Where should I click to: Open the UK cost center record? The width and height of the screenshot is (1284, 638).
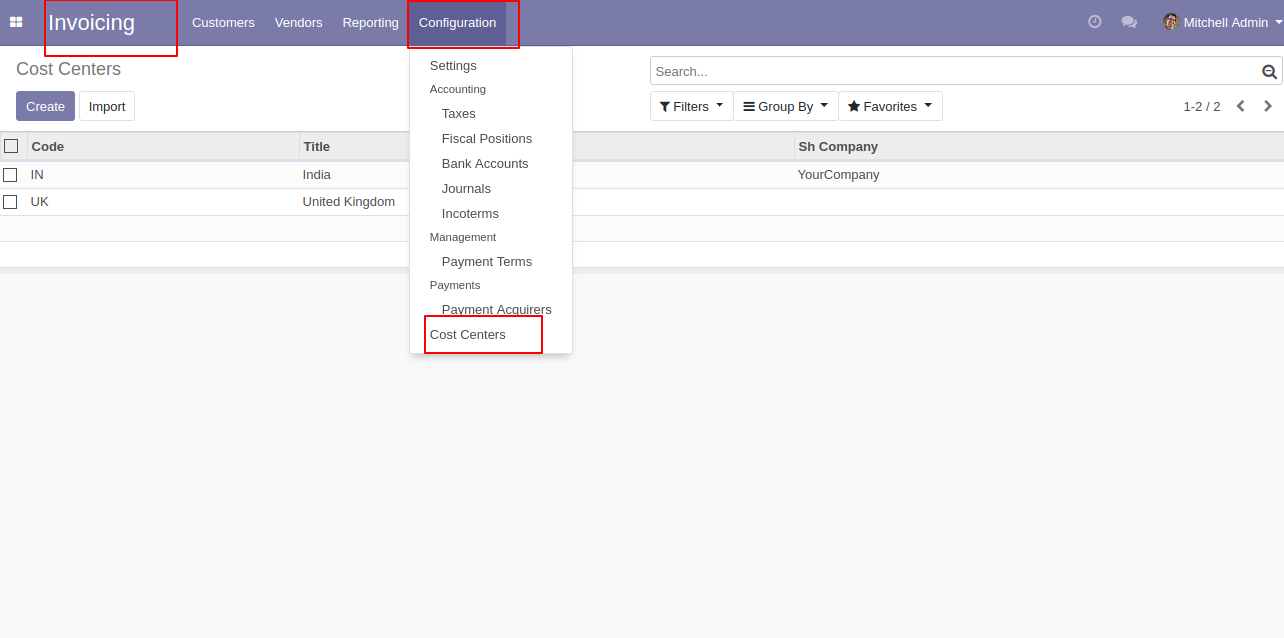tap(40, 201)
